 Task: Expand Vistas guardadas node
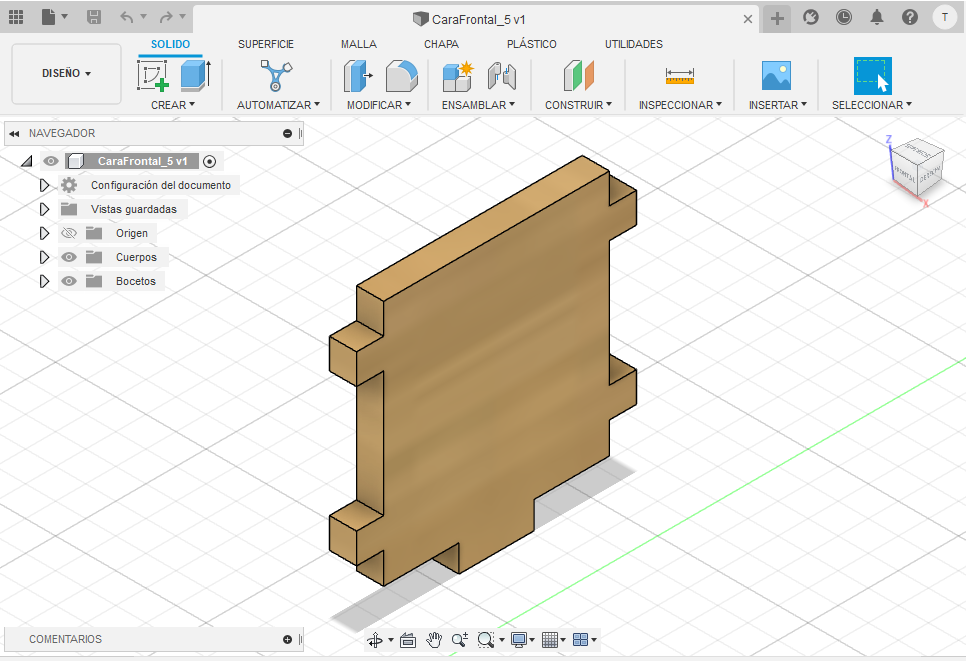44,209
